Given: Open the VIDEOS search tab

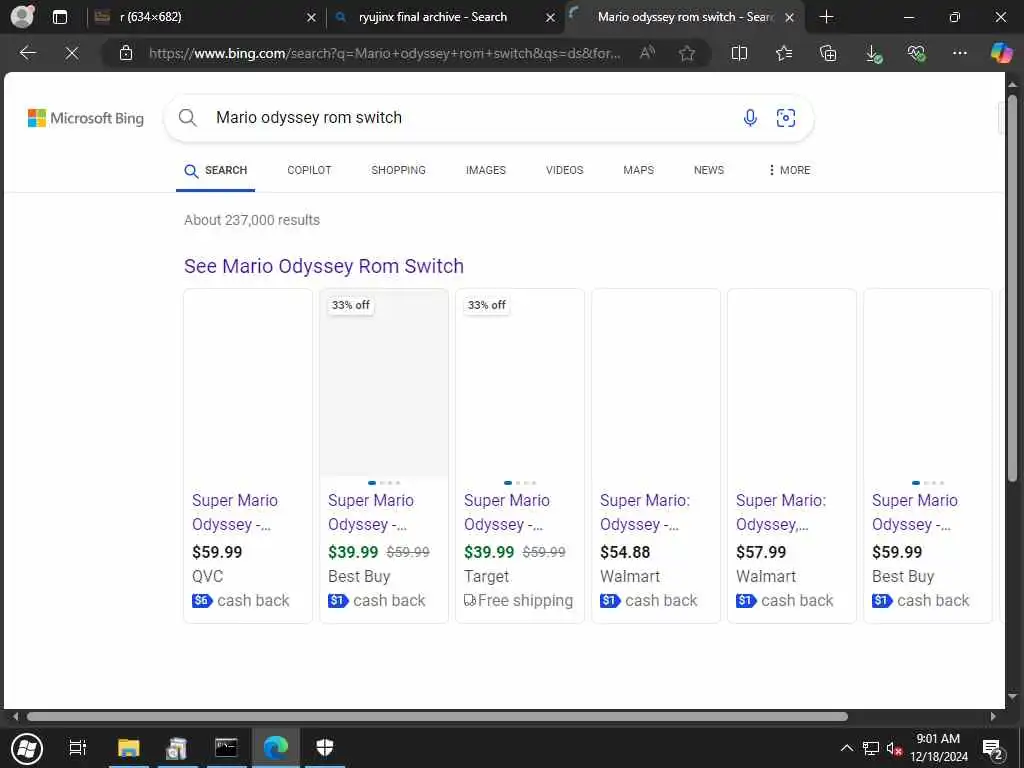Looking at the screenshot, I should [565, 170].
